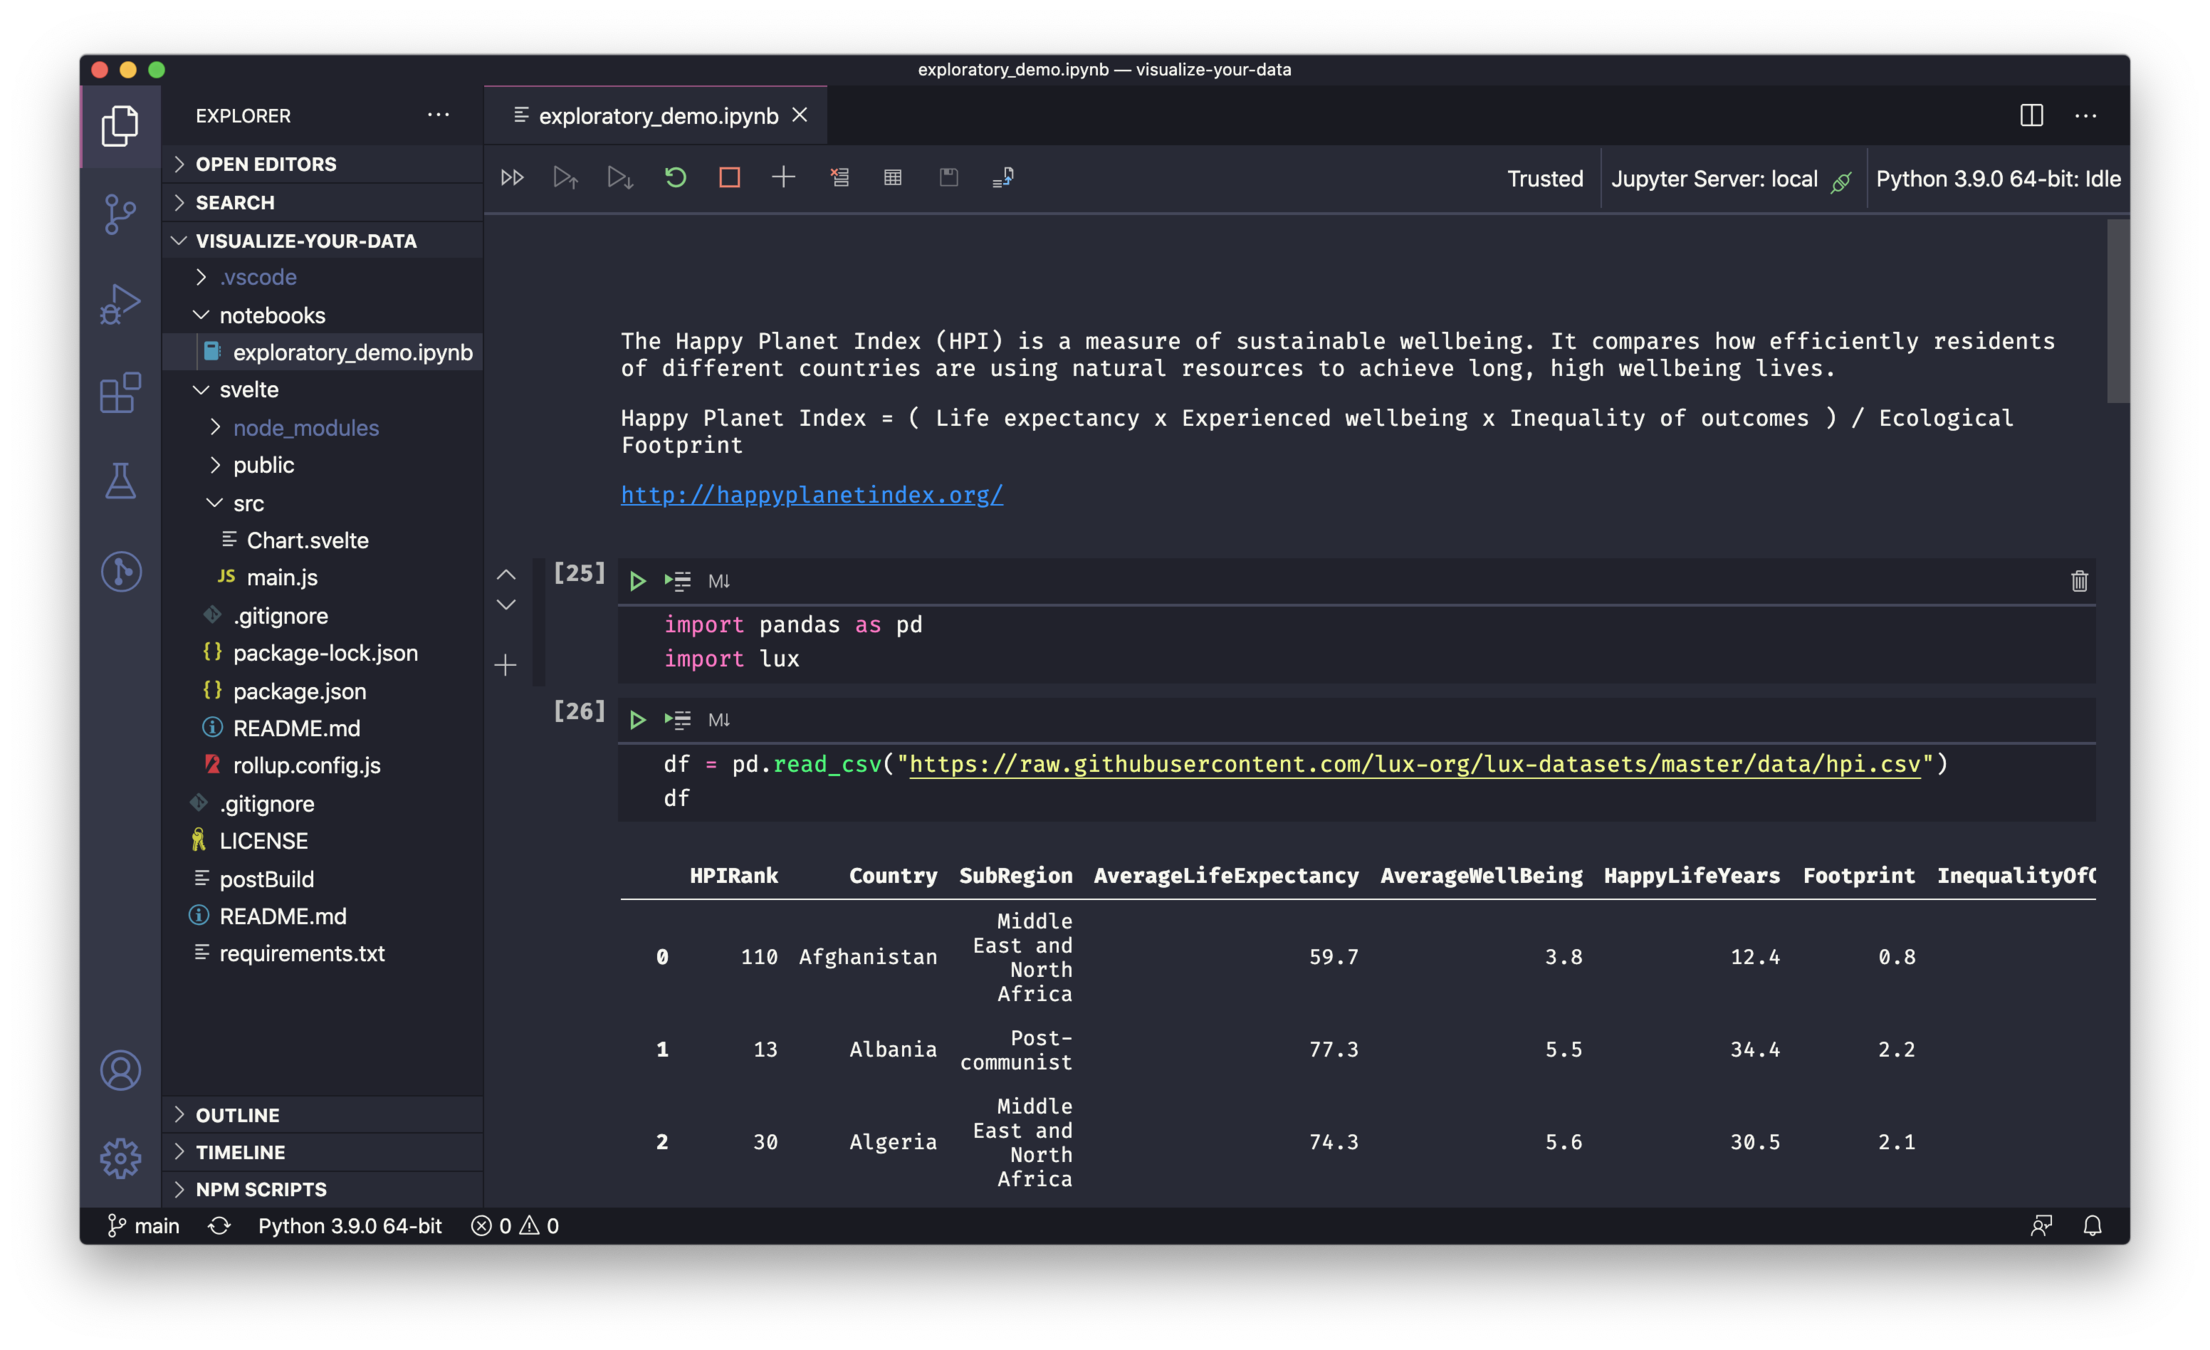Delete cell 25 with trash icon
The width and height of the screenshot is (2210, 1350).
click(2079, 581)
